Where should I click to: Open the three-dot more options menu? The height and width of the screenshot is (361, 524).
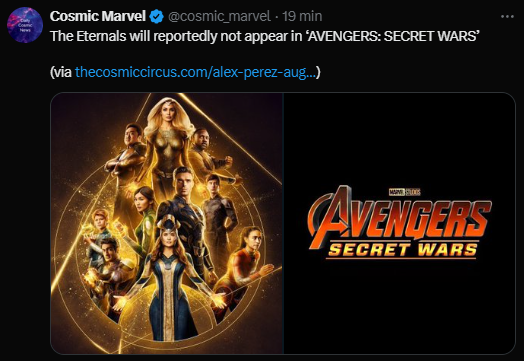[x=507, y=16]
